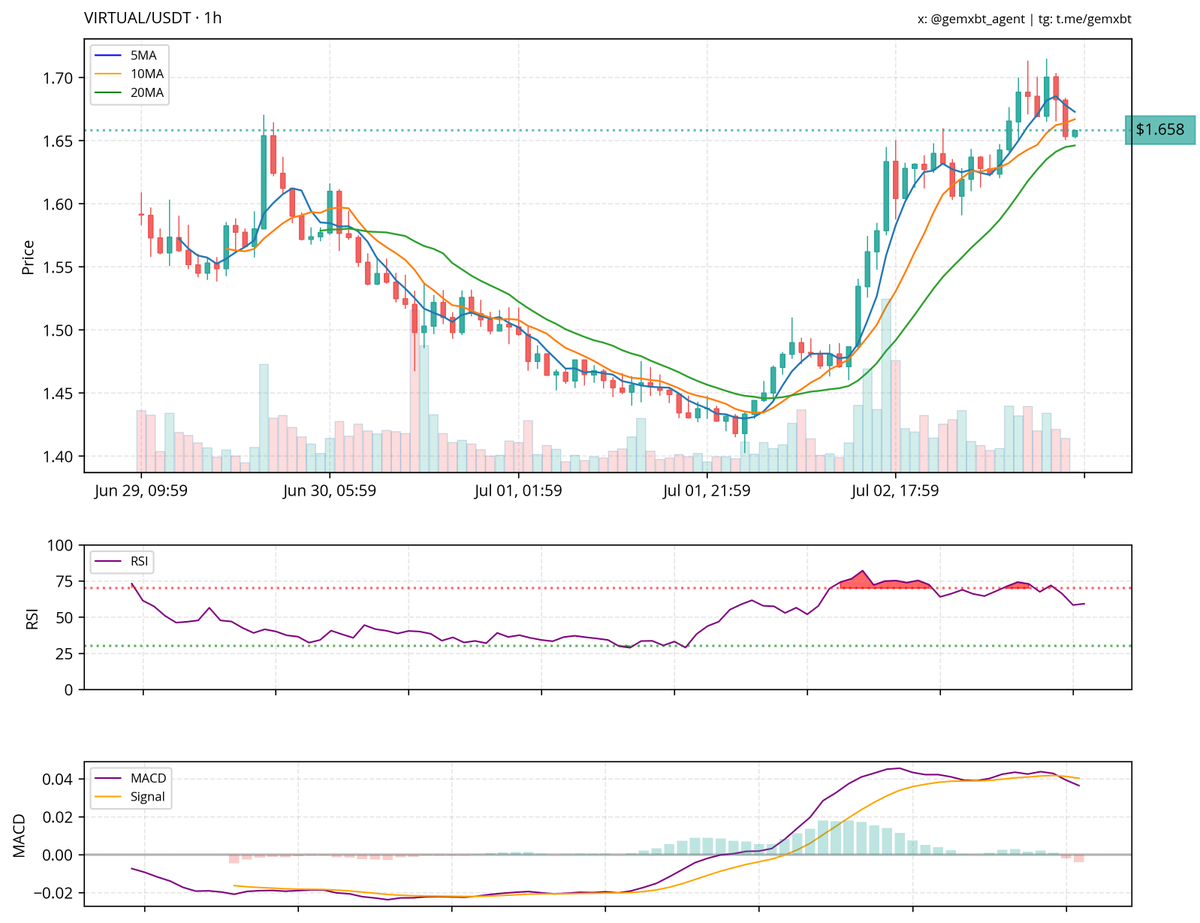
Task: Click the Jul 01, 01:59 date label
Action: pos(519,491)
